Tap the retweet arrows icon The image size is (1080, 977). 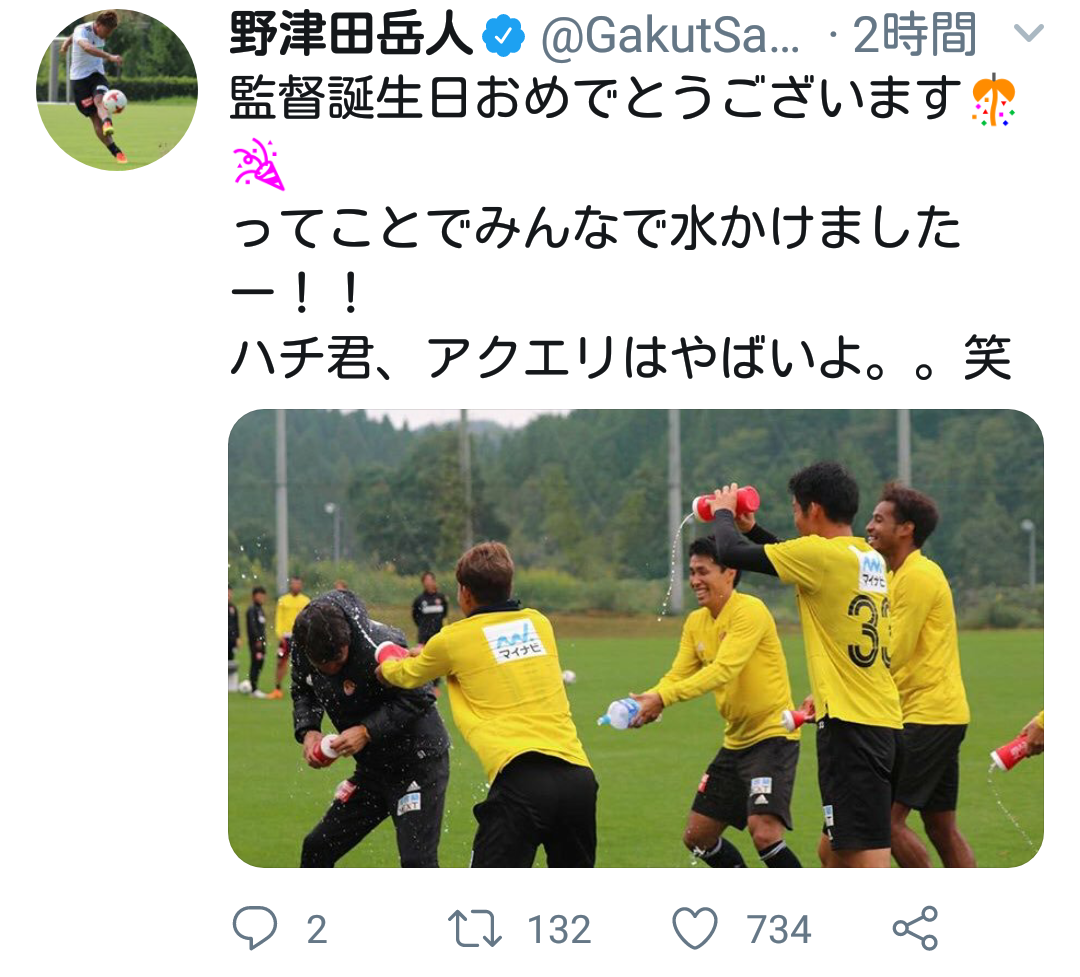pos(475,928)
